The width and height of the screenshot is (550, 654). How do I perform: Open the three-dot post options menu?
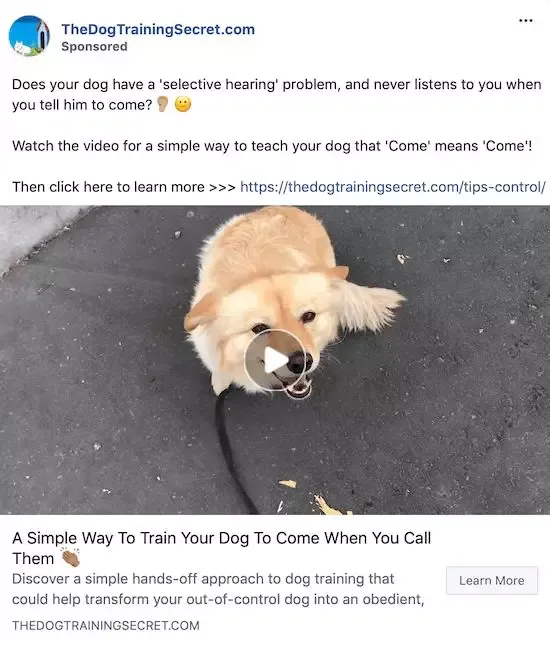click(525, 20)
